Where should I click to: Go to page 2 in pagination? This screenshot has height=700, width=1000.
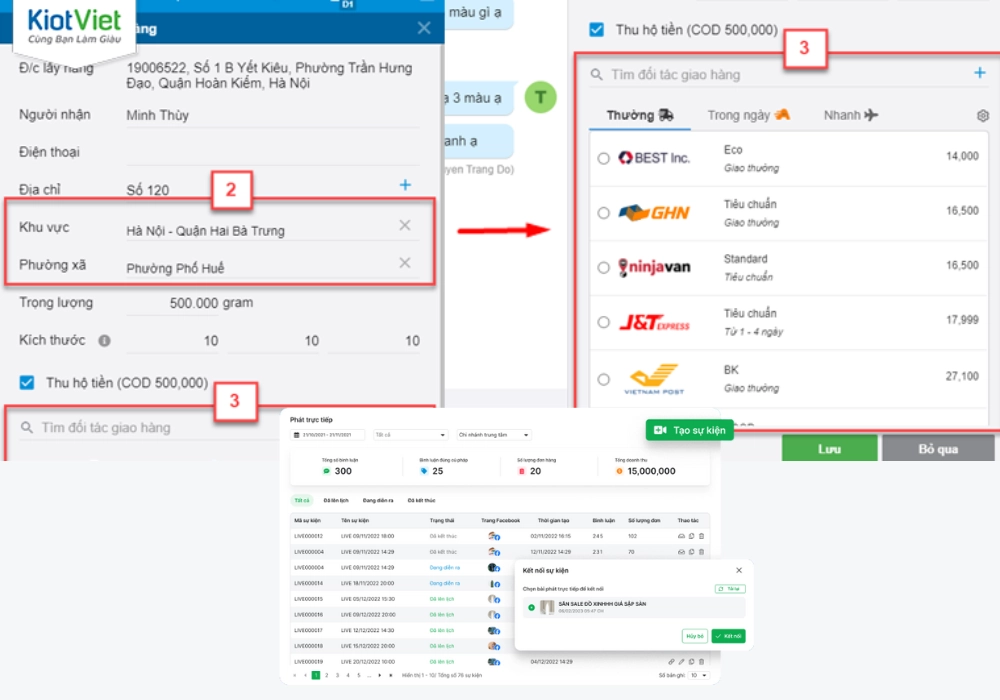pyautogui.click(x=327, y=675)
